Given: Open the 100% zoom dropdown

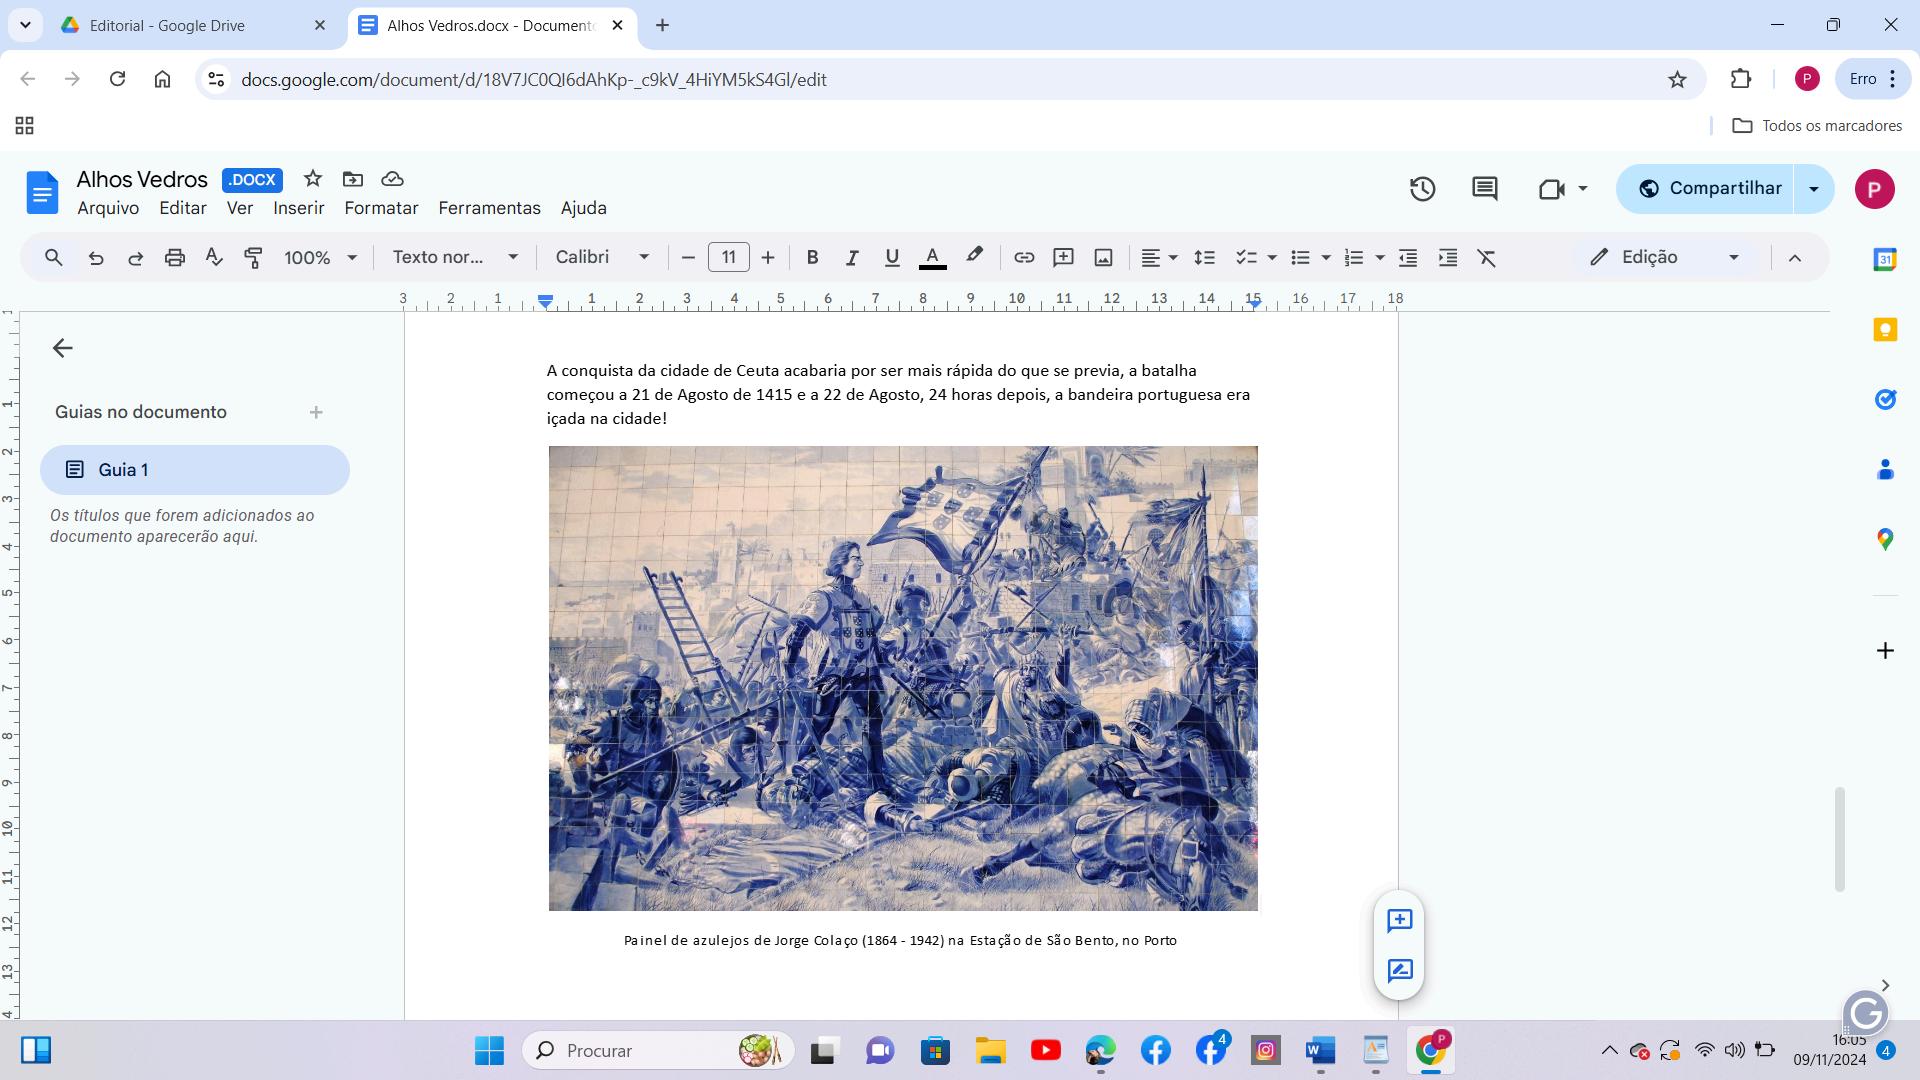Looking at the screenshot, I should (x=320, y=258).
